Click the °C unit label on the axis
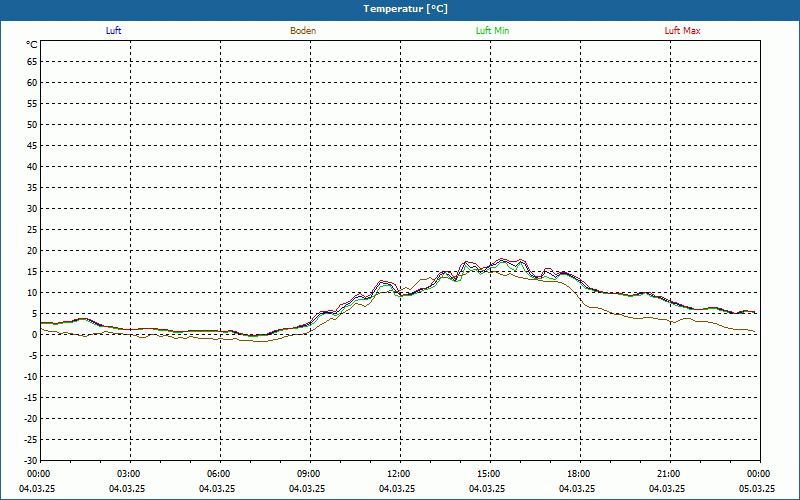The image size is (800, 500). click(x=32, y=45)
